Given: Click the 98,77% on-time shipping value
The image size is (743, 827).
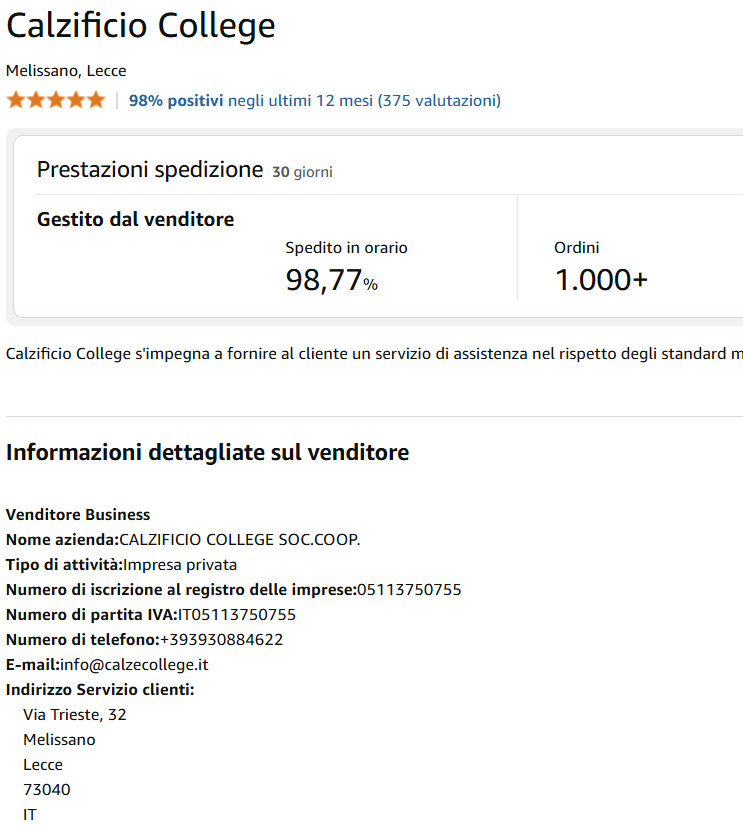Looking at the screenshot, I should [331, 281].
